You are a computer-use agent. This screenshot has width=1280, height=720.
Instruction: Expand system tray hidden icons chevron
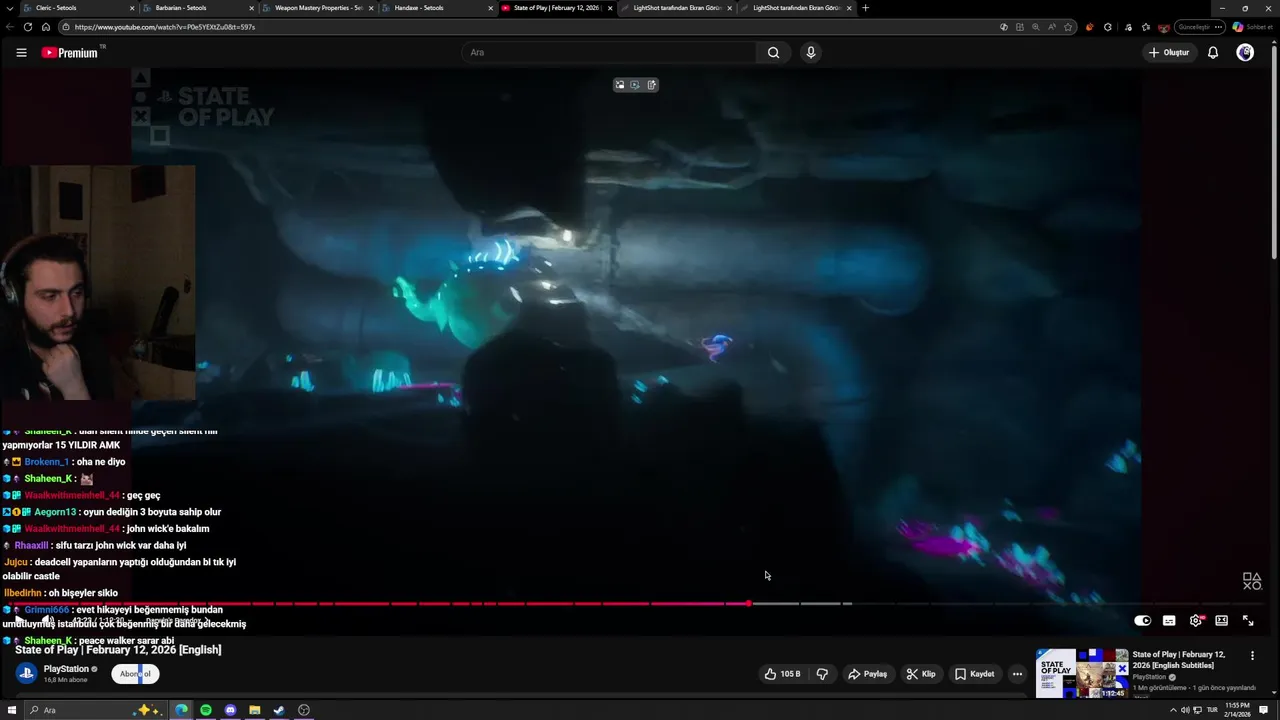tap(1173, 710)
